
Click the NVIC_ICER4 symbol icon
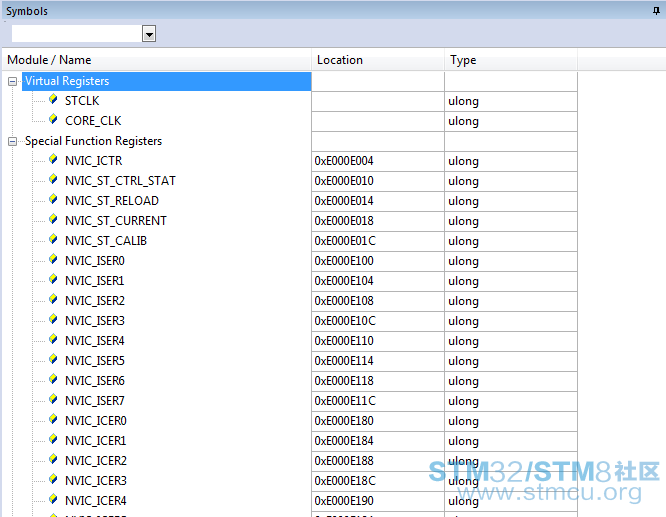click(53, 499)
